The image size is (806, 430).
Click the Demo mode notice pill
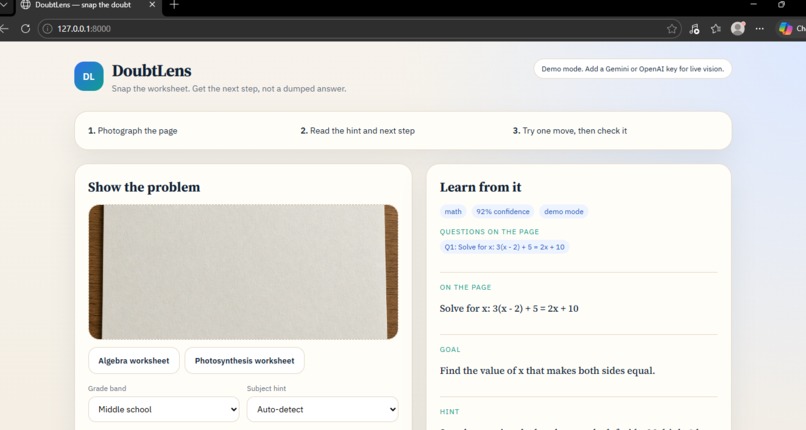[x=632, y=69]
